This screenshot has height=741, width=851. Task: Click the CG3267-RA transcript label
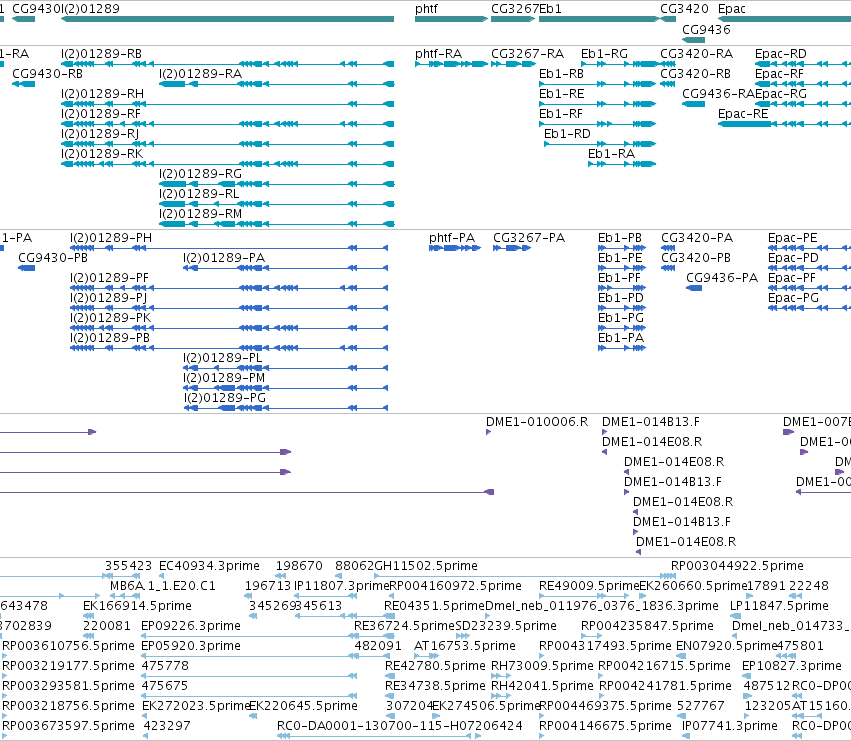528,54
